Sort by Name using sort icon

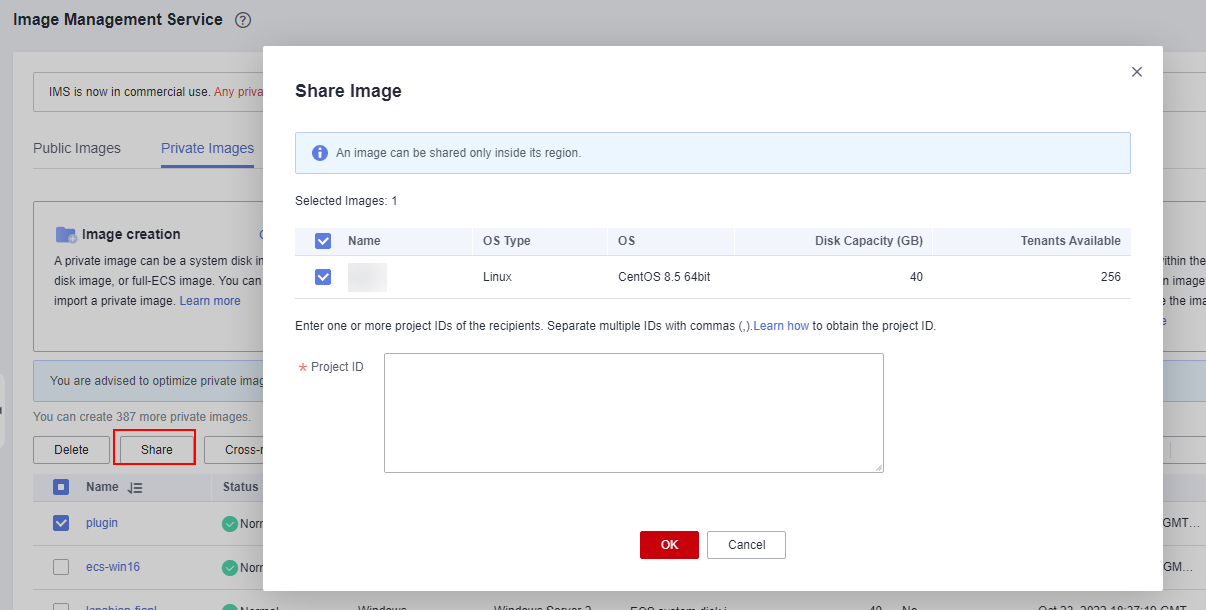136,488
